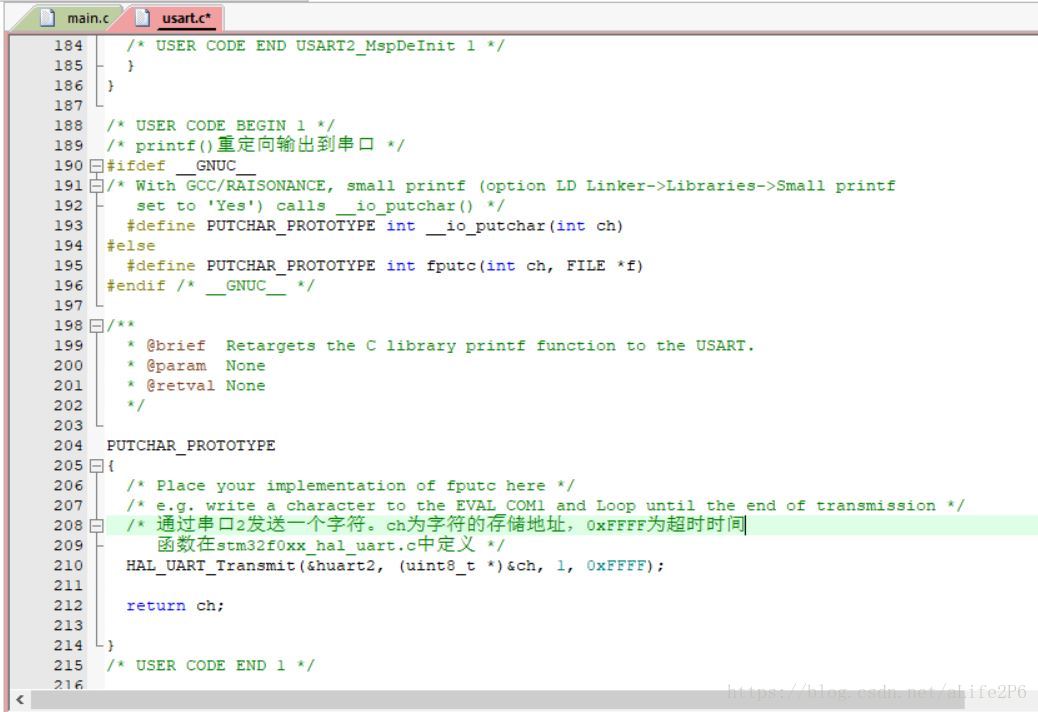
Task: Click '#endif' directive on line 196
Action: 136,285
